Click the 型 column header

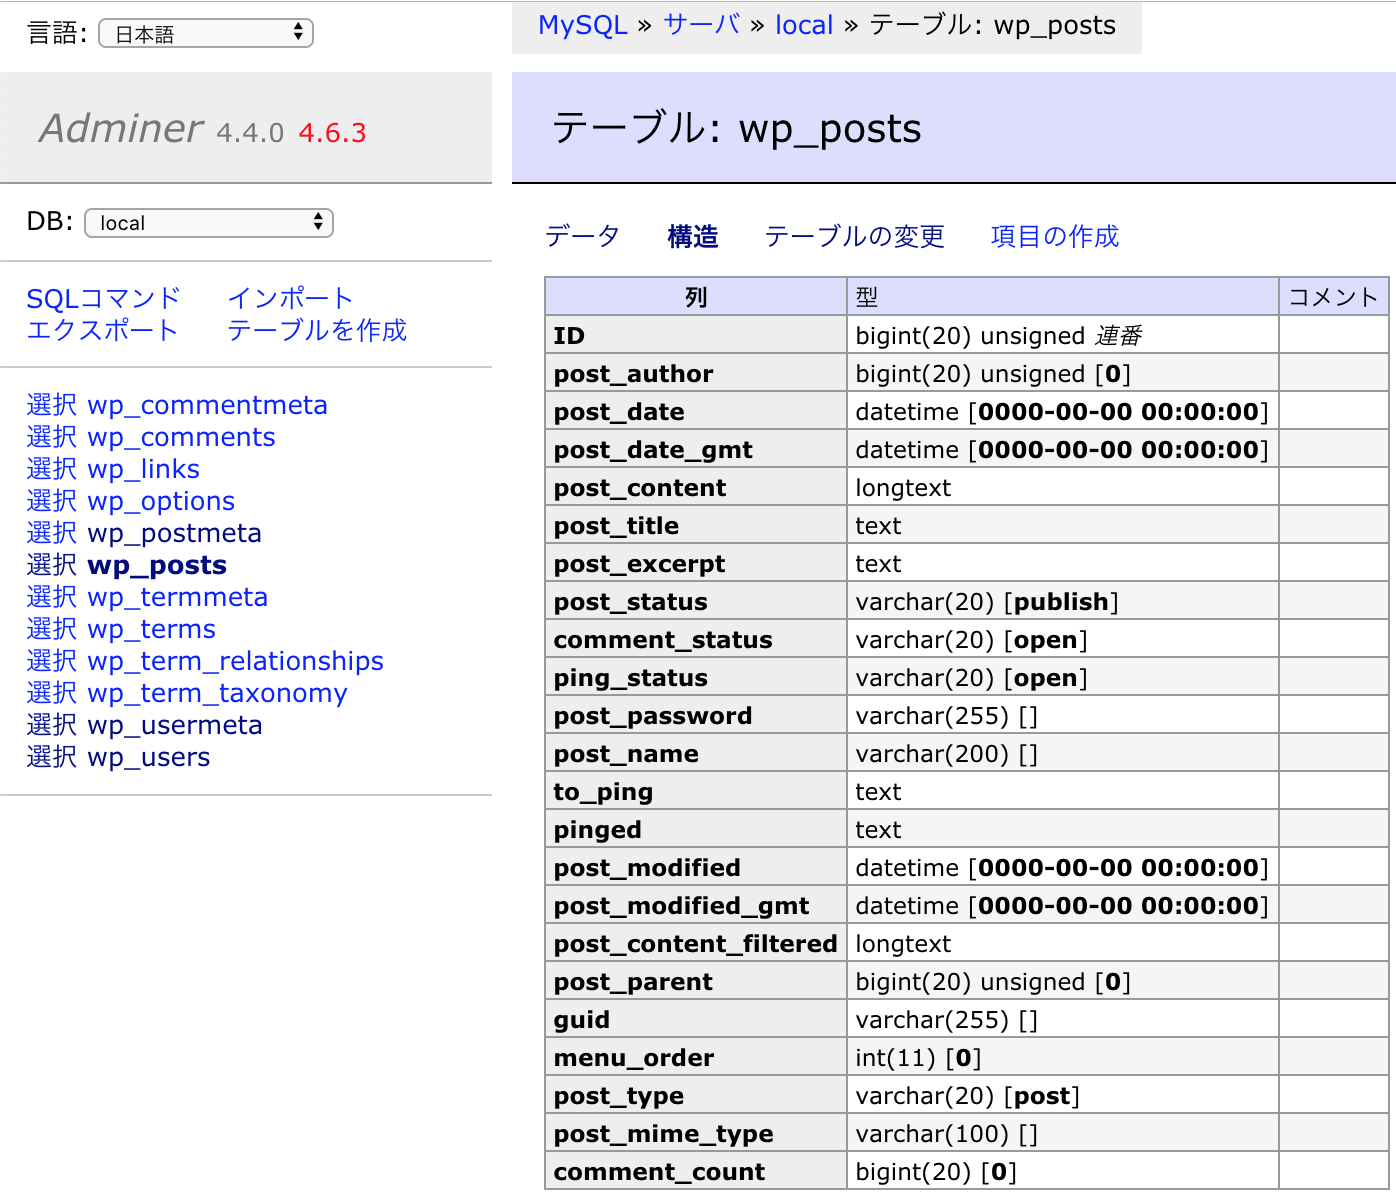1063,297
